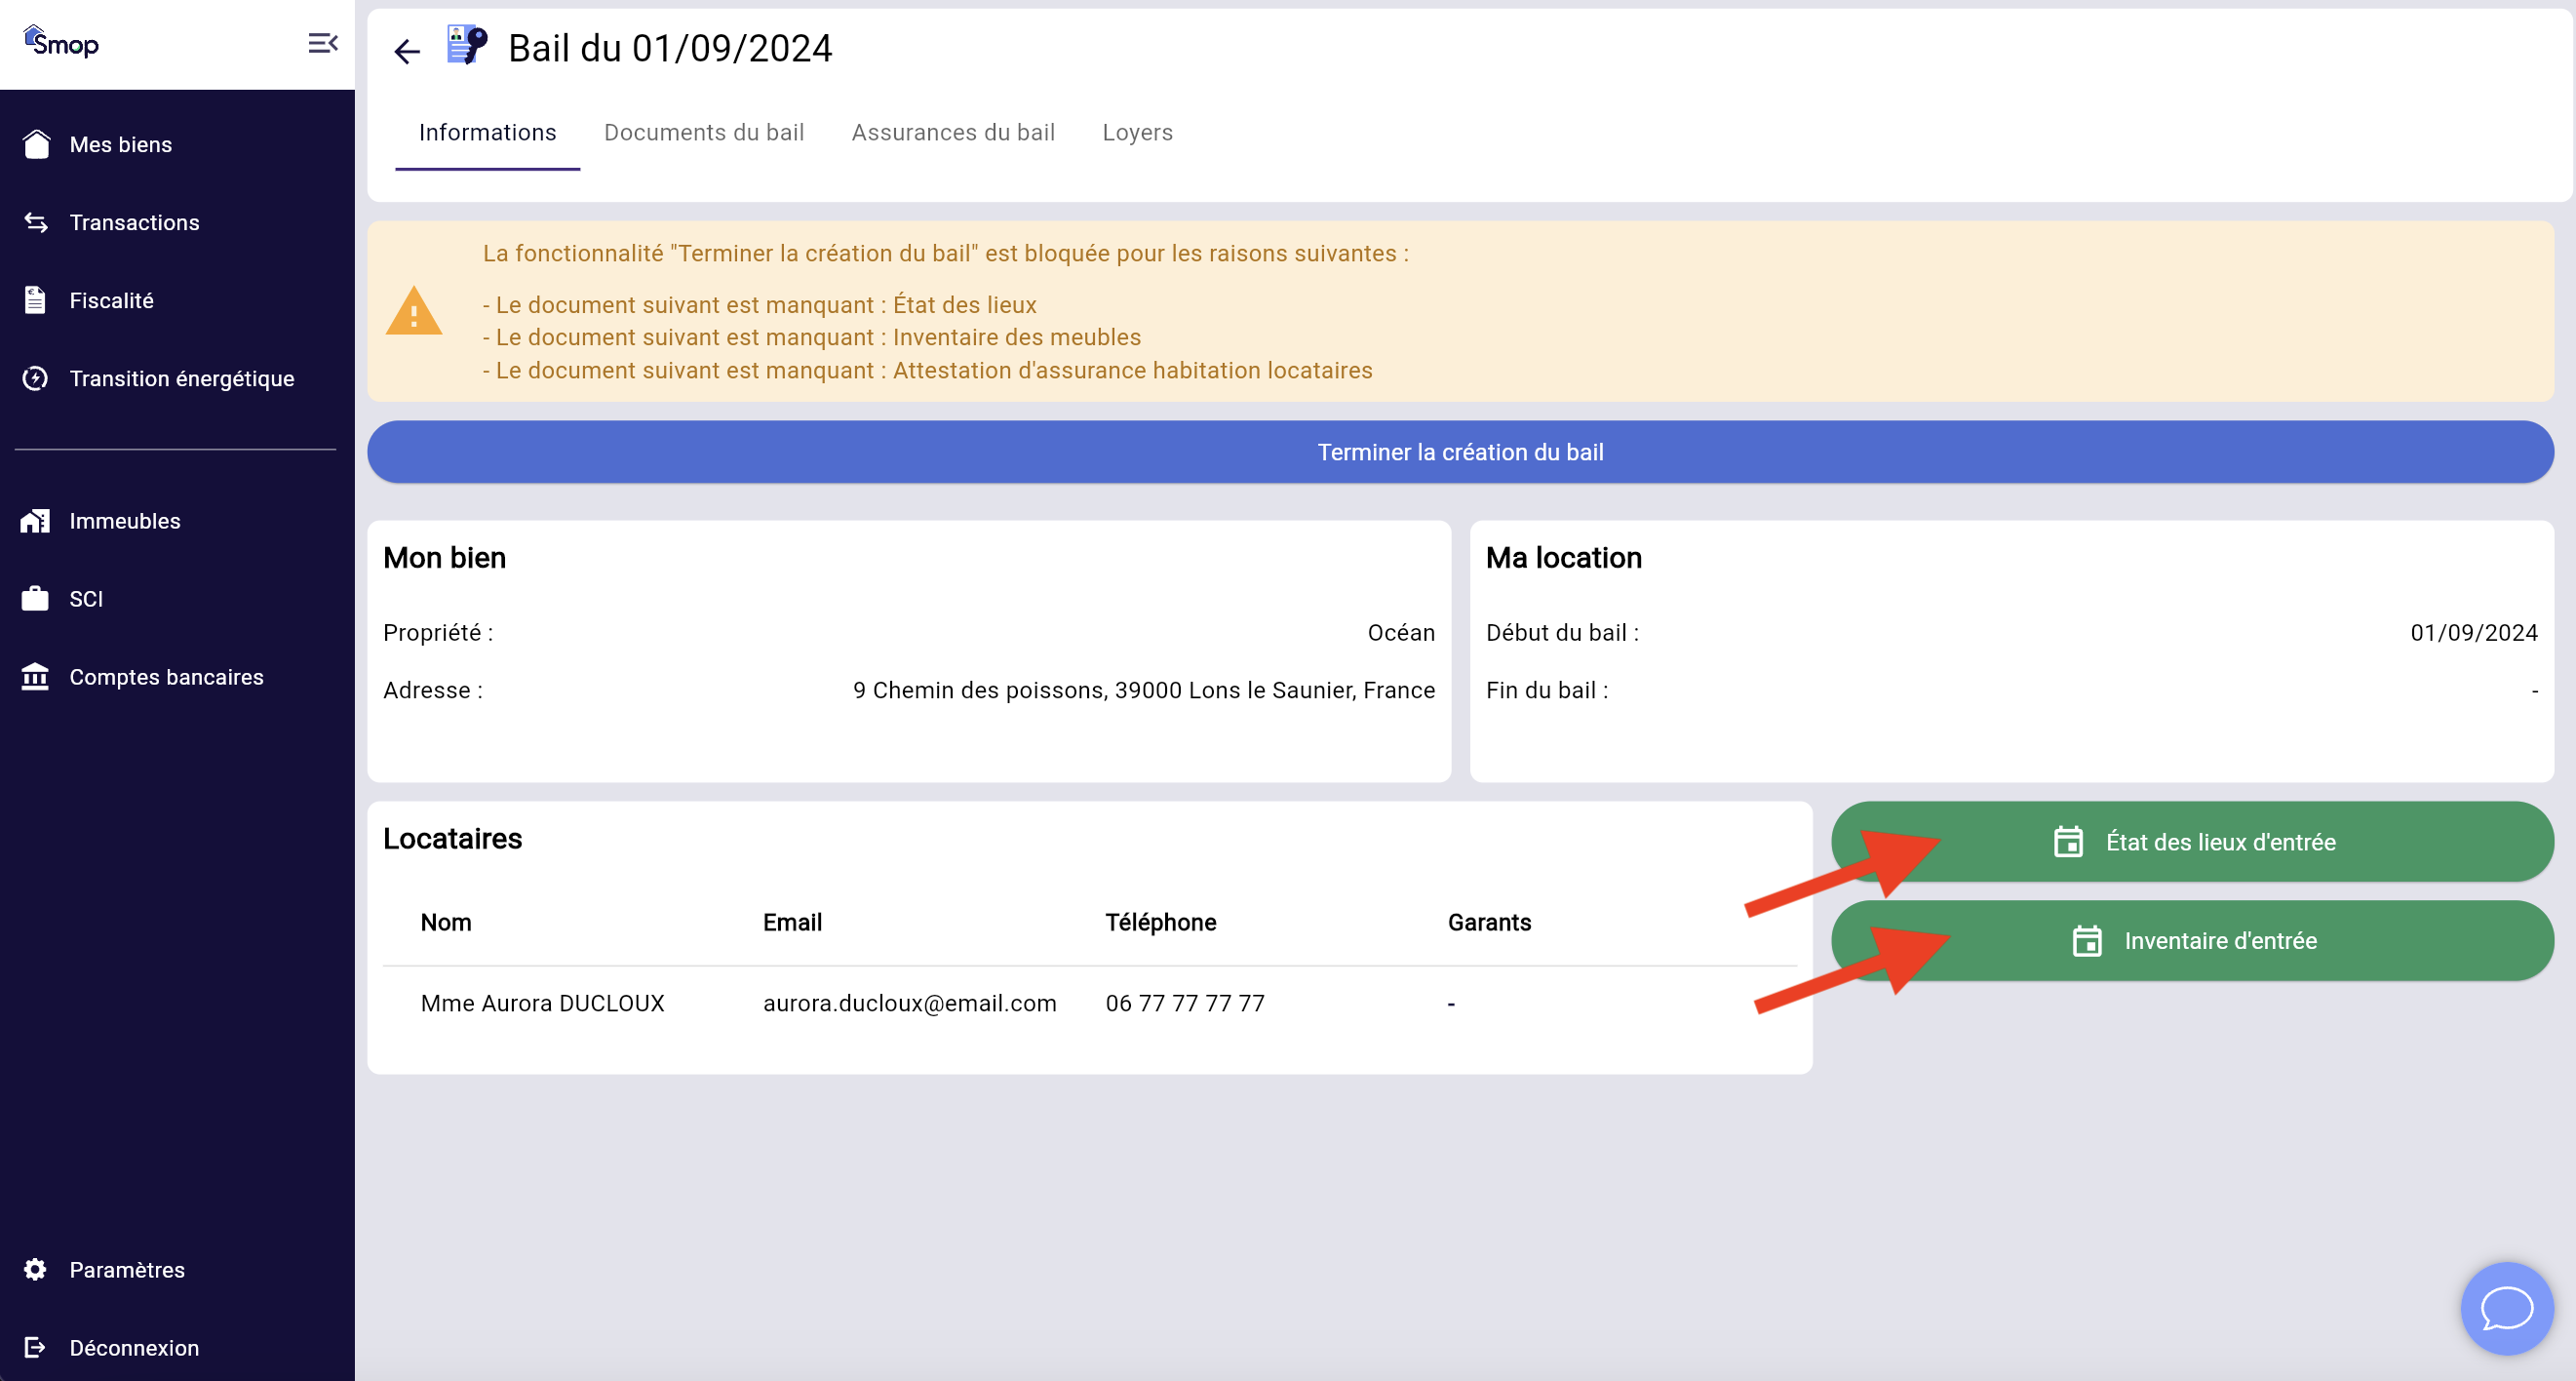
Task: Click the Comptes bancaires bank icon
Action: click(x=36, y=677)
